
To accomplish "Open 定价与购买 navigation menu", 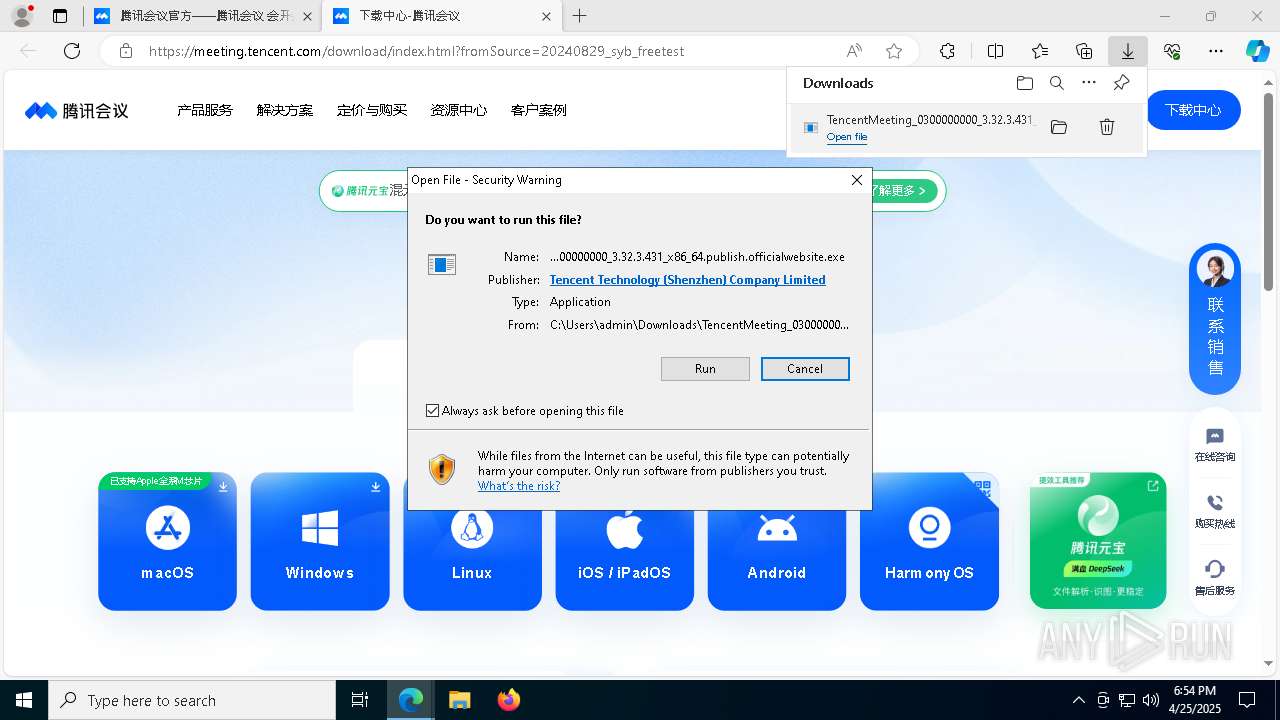I will point(372,110).
